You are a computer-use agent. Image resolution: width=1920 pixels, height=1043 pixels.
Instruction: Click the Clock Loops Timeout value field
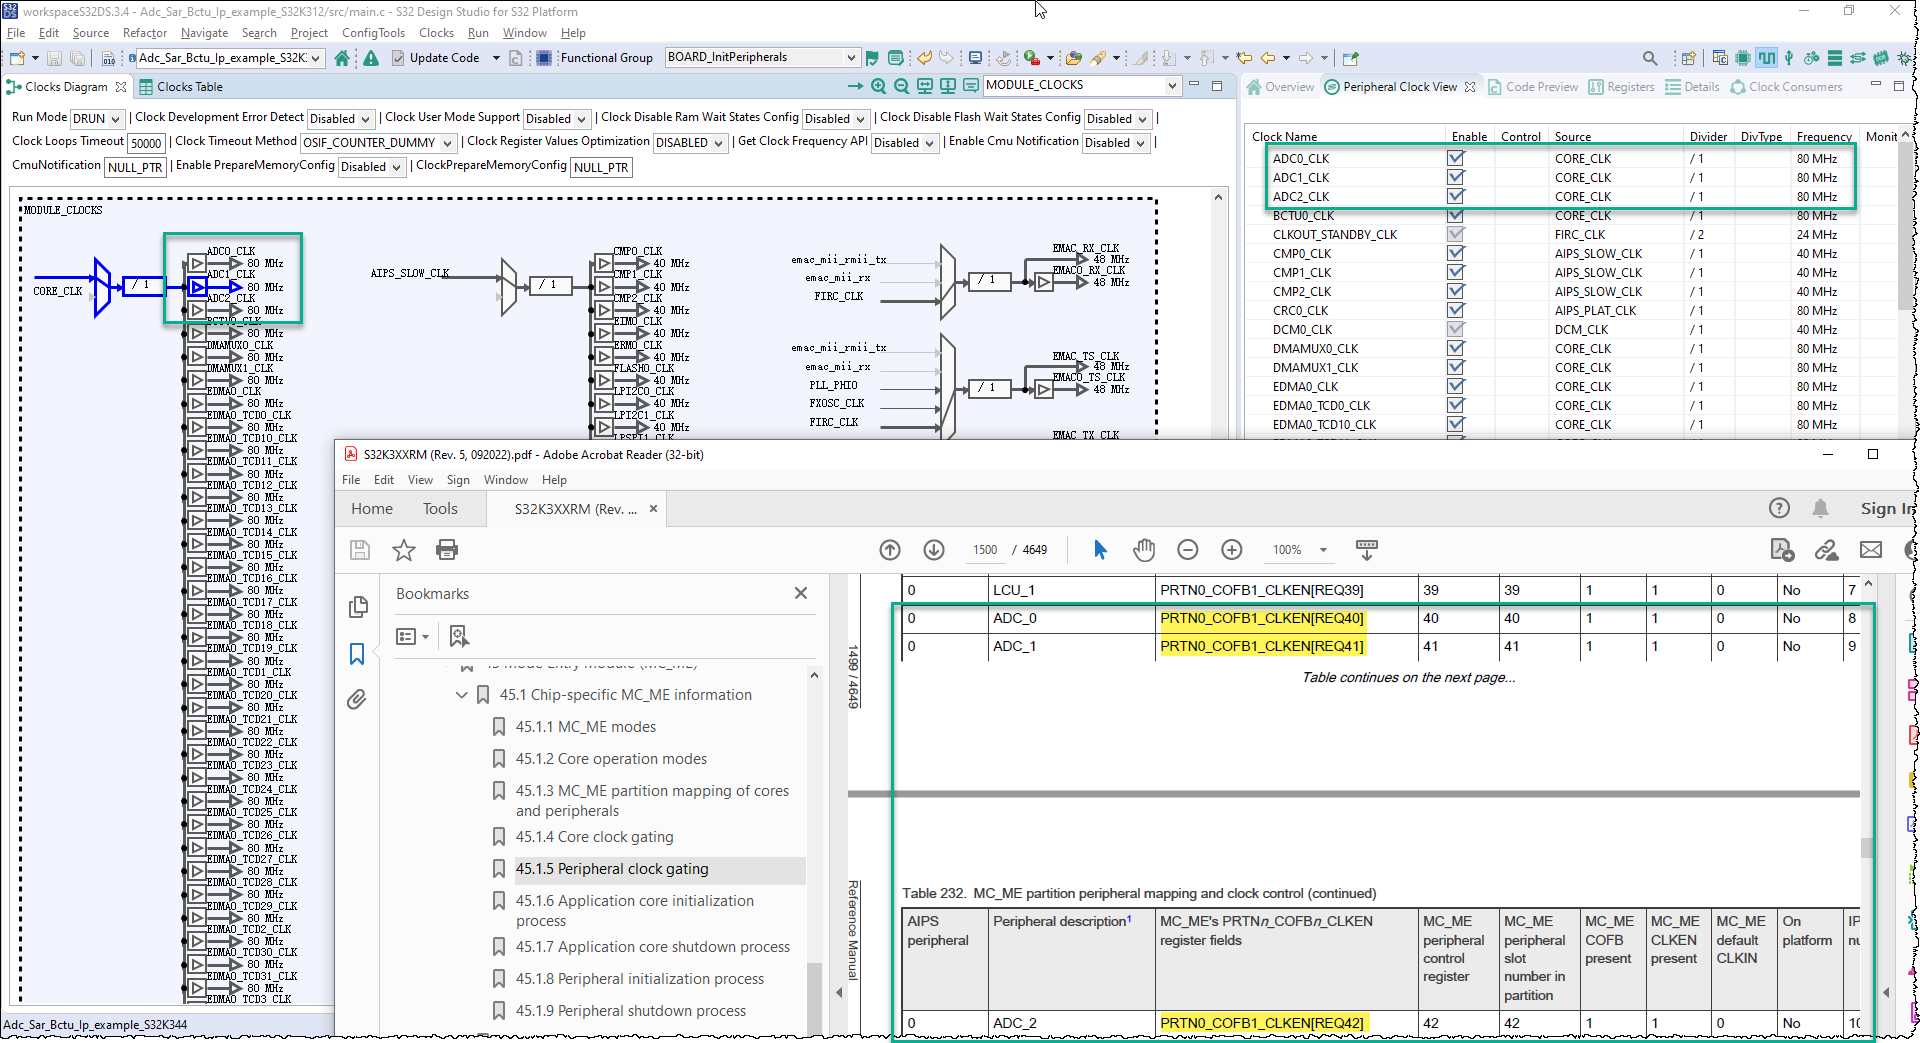pyautogui.click(x=145, y=142)
